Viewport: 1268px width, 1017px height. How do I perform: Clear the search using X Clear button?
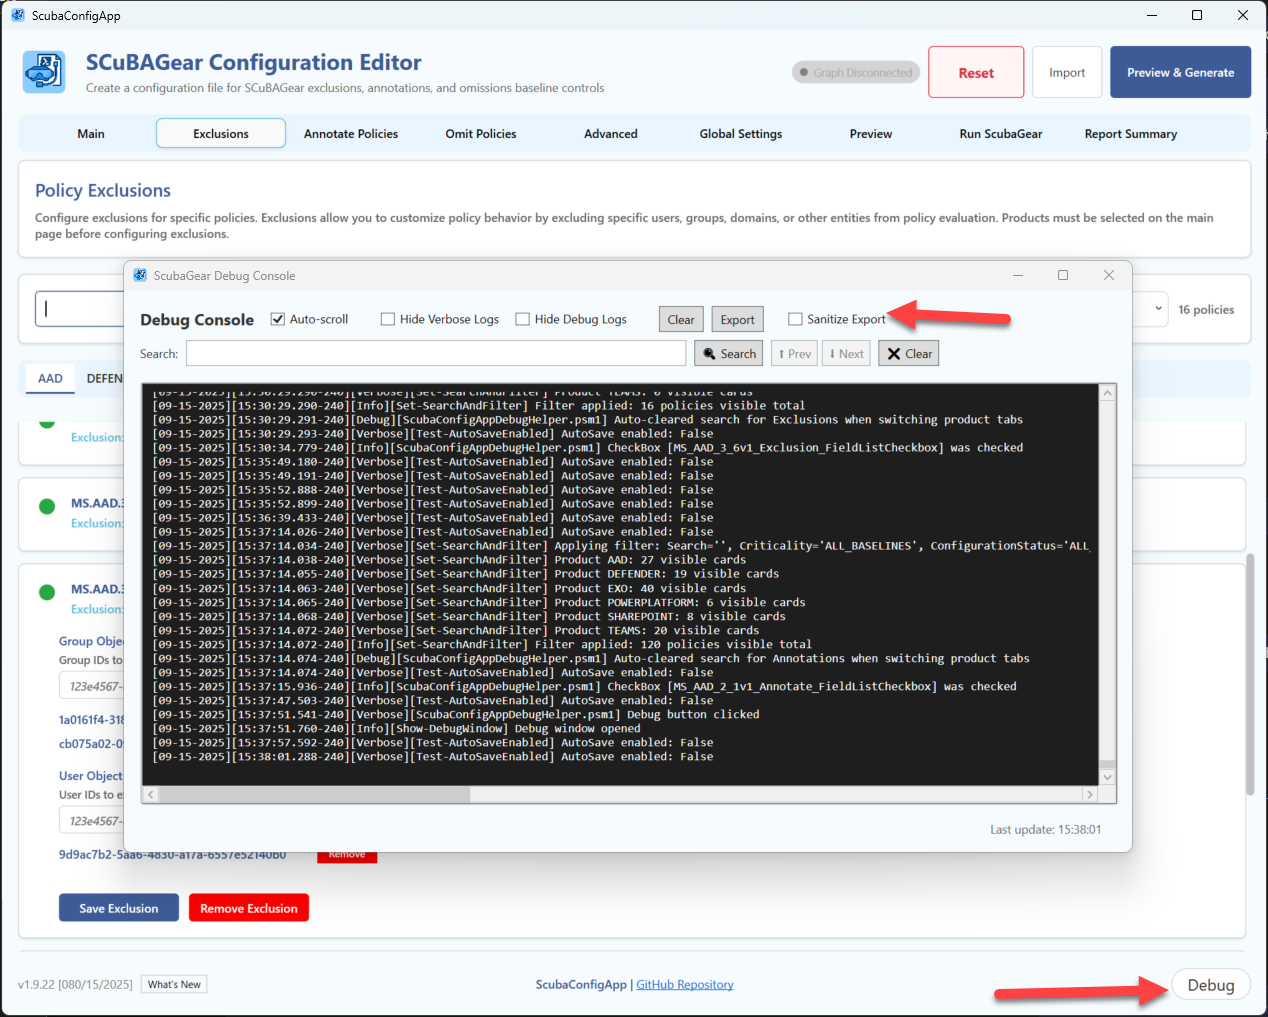pyautogui.click(x=908, y=354)
